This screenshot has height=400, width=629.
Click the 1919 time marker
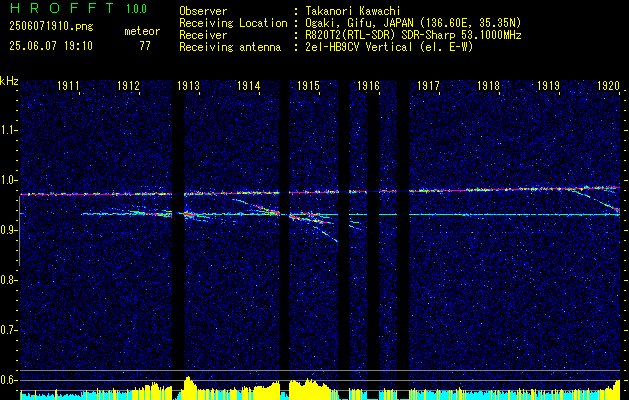tap(548, 86)
